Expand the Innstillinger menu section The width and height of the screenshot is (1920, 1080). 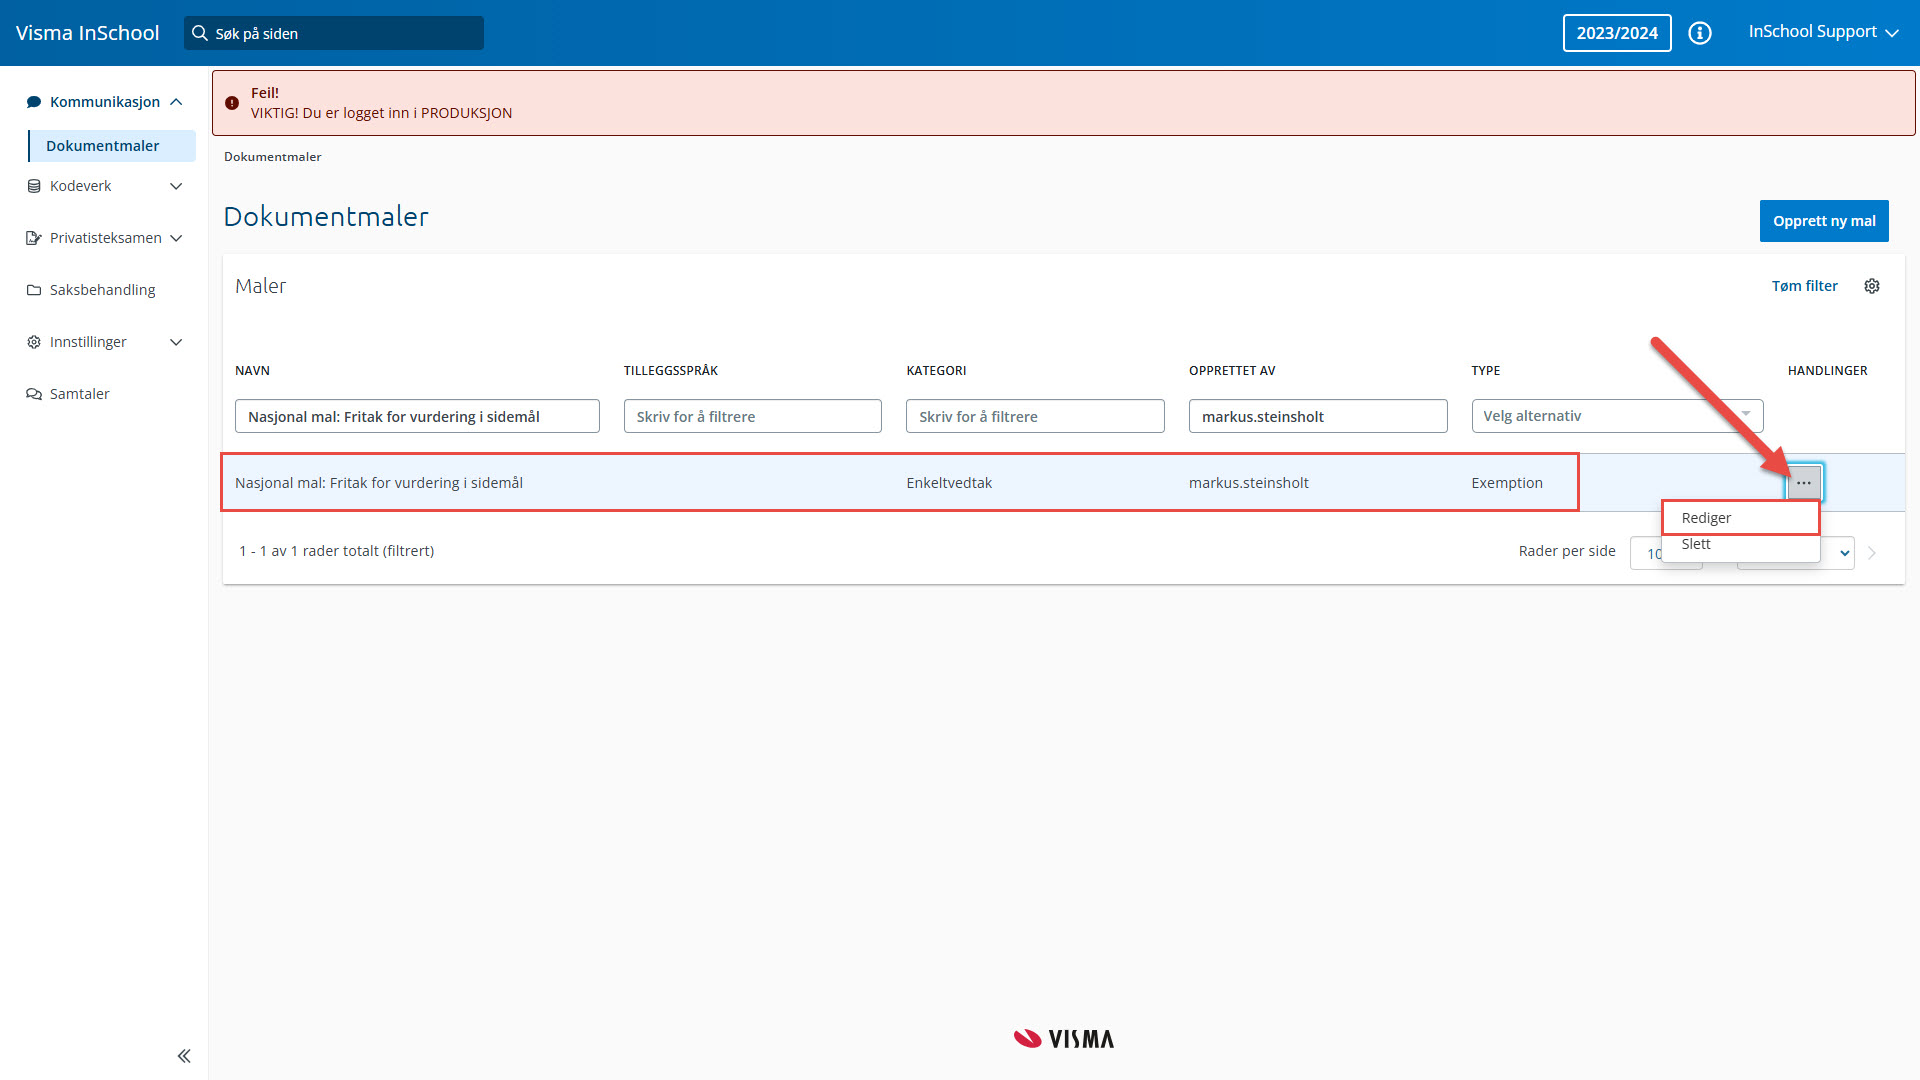(x=176, y=342)
